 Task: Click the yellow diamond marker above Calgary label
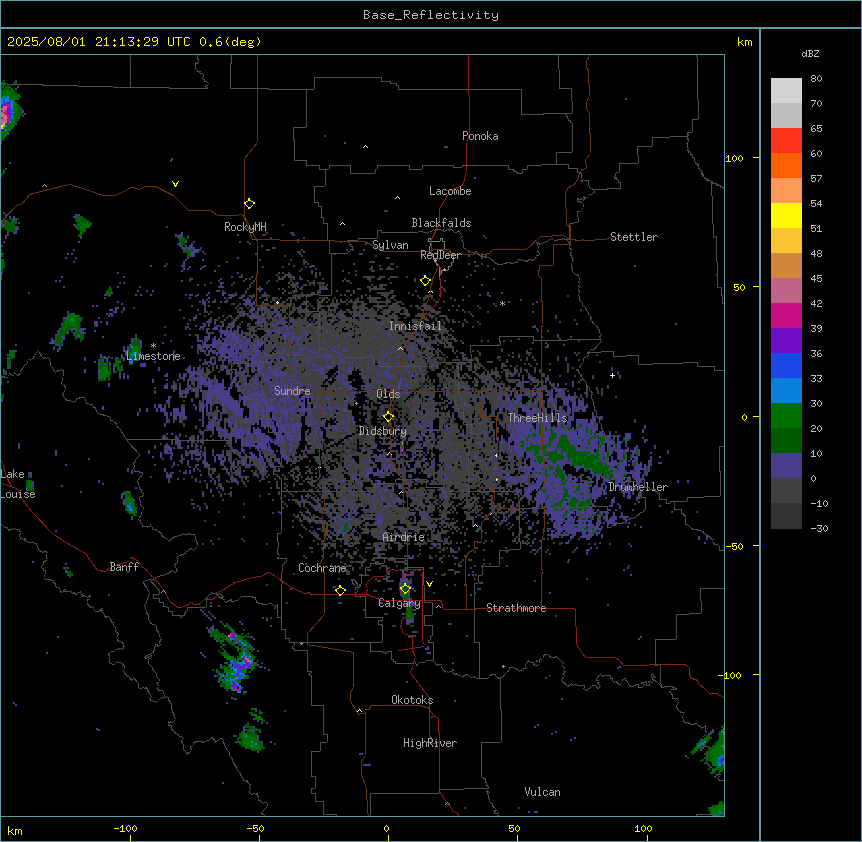coord(405,589)
